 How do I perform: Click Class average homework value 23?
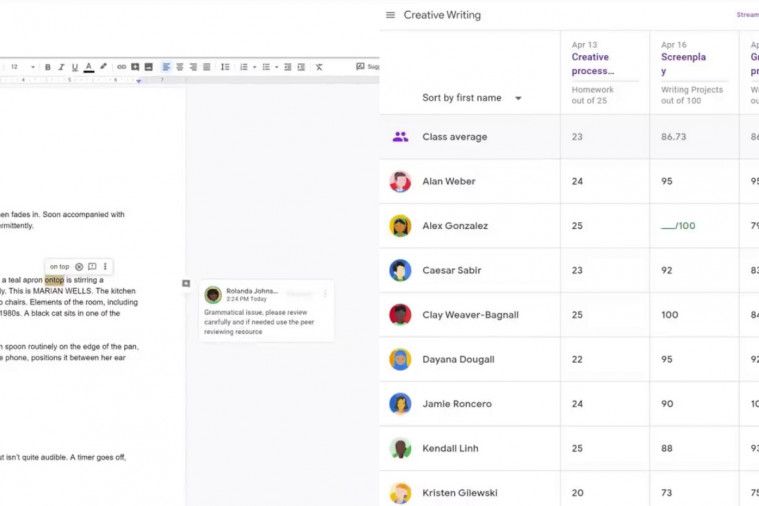pyautogui.click(x=577, y=137)
